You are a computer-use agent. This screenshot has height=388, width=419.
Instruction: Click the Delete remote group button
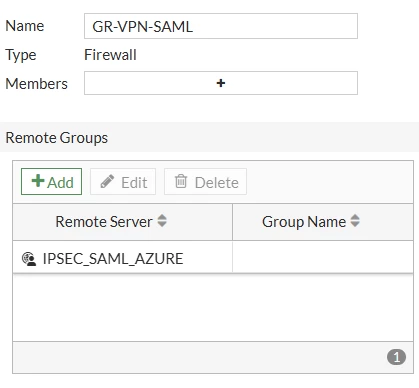205,182
